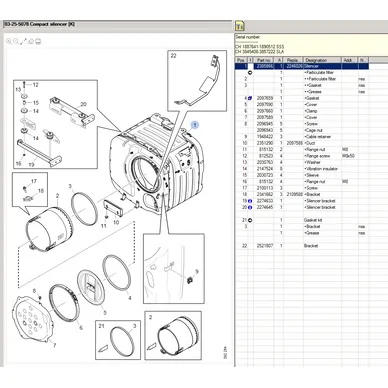Image resolution: width=388 pixels, height=388 pixels.
Task: Select the Cage nut row
Action: click(302, 130)
